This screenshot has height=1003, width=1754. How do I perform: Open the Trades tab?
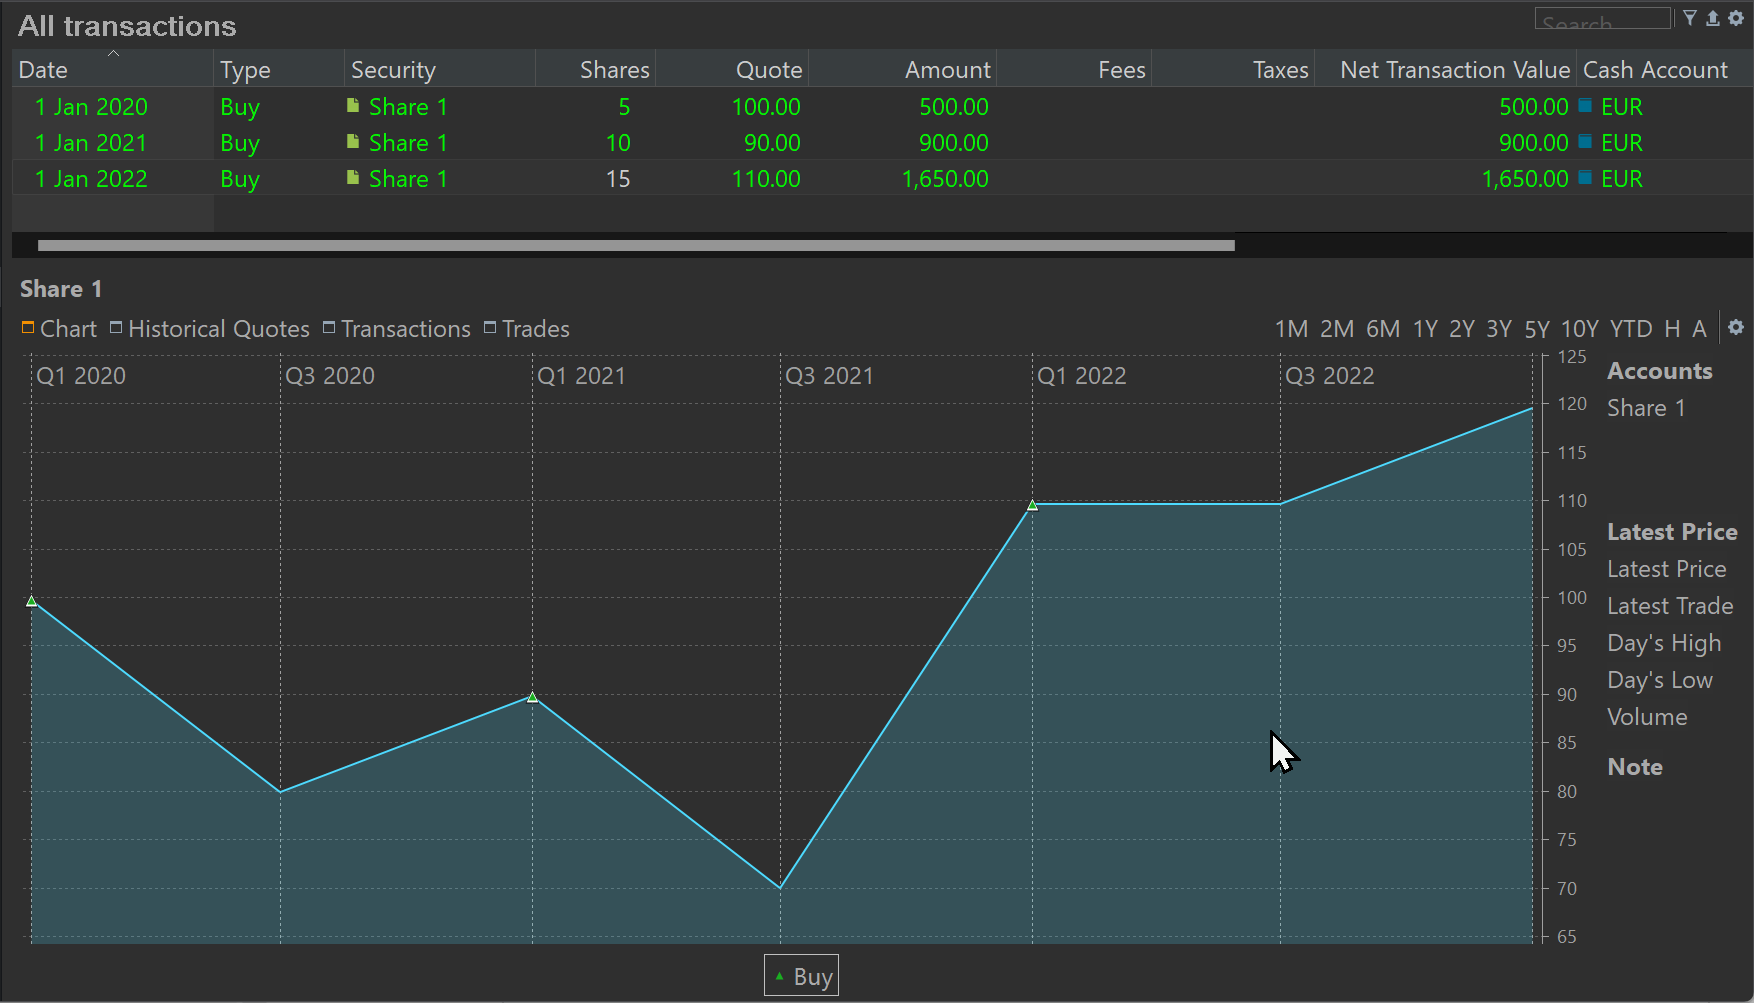[x=526, y=329]
